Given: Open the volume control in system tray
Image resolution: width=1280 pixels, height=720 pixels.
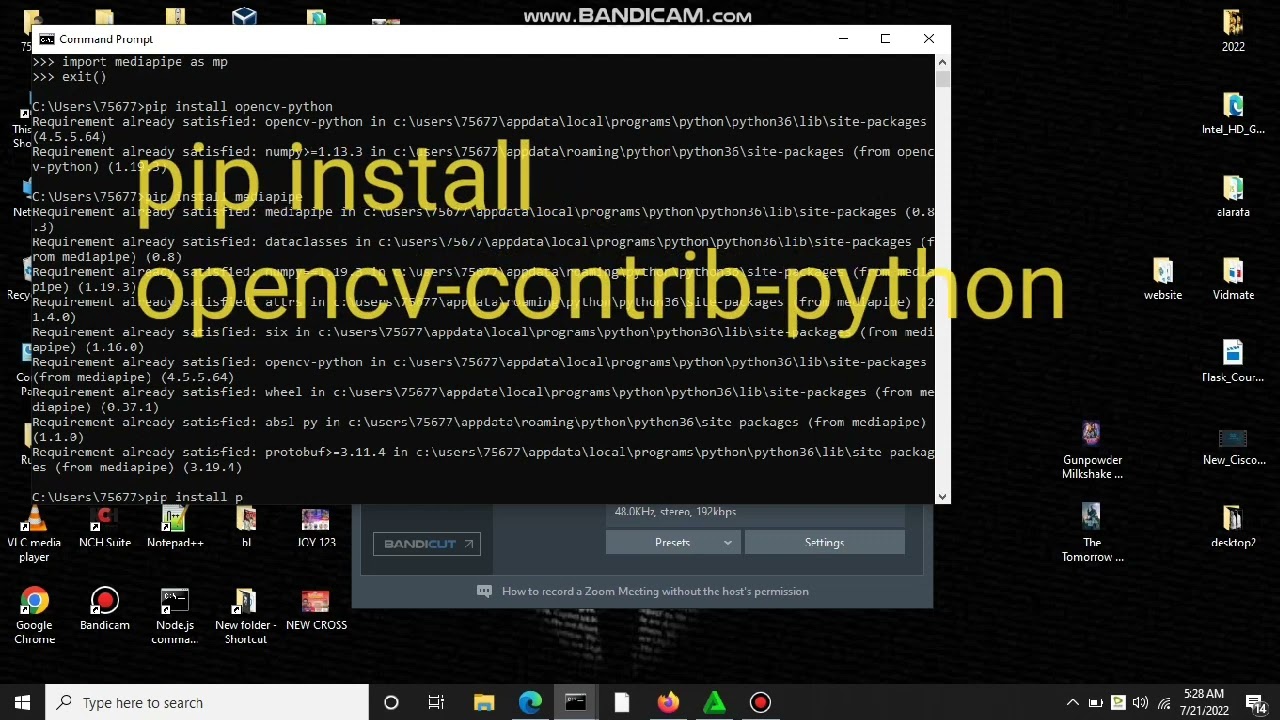Looking at the screenshot, I should coord(1139,702).
